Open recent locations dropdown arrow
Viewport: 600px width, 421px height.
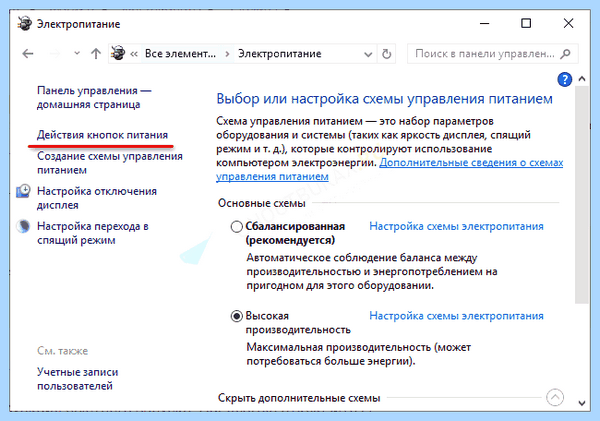point(77,53)
